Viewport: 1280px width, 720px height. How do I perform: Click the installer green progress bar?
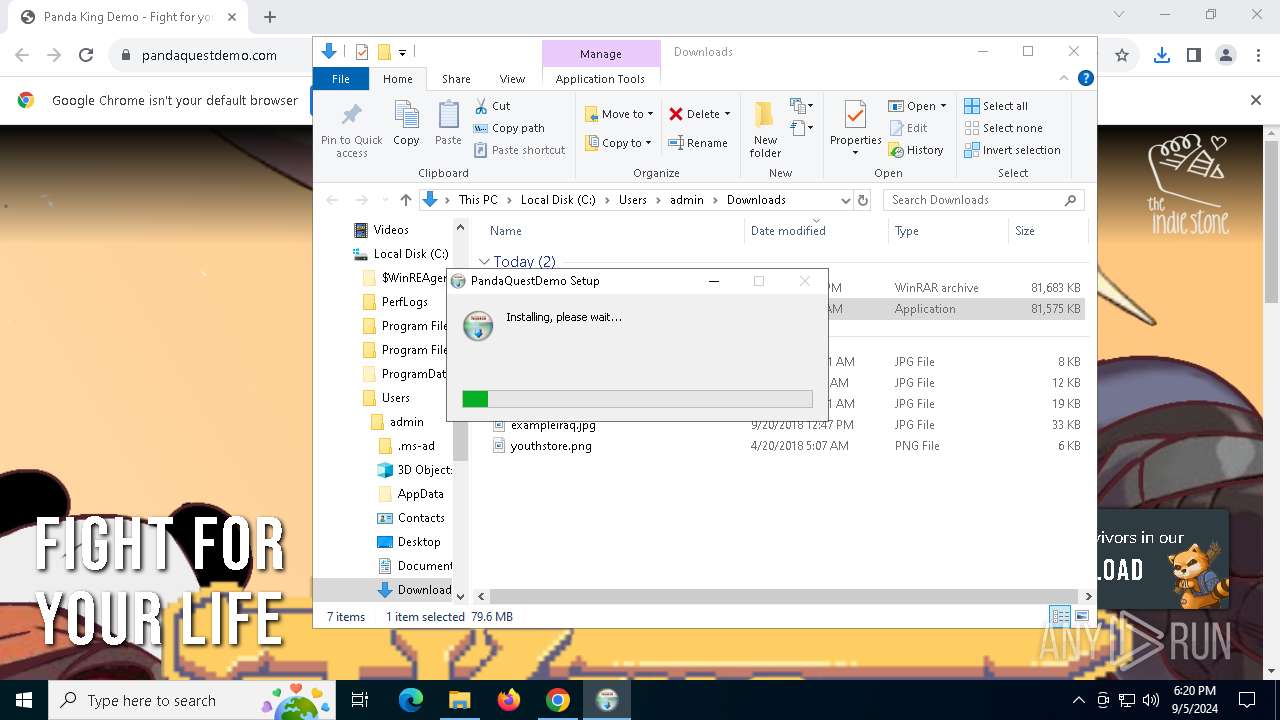[x=475, y=399]
